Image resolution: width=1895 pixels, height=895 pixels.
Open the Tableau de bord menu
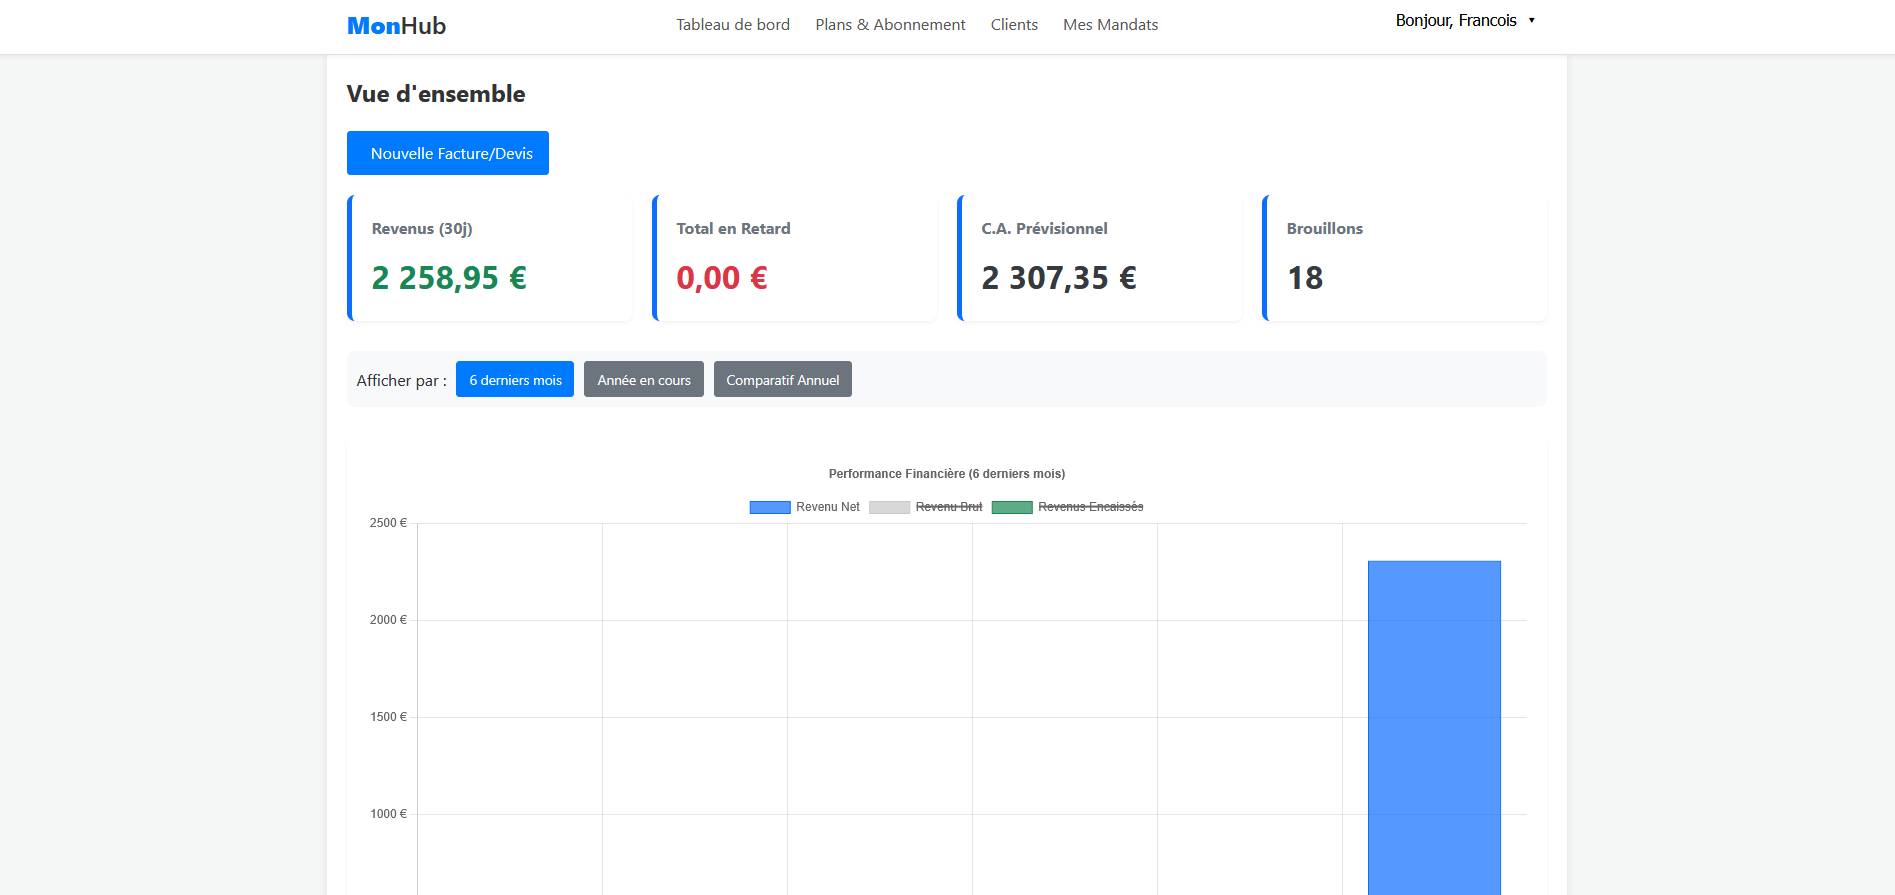tap(732, 25)
